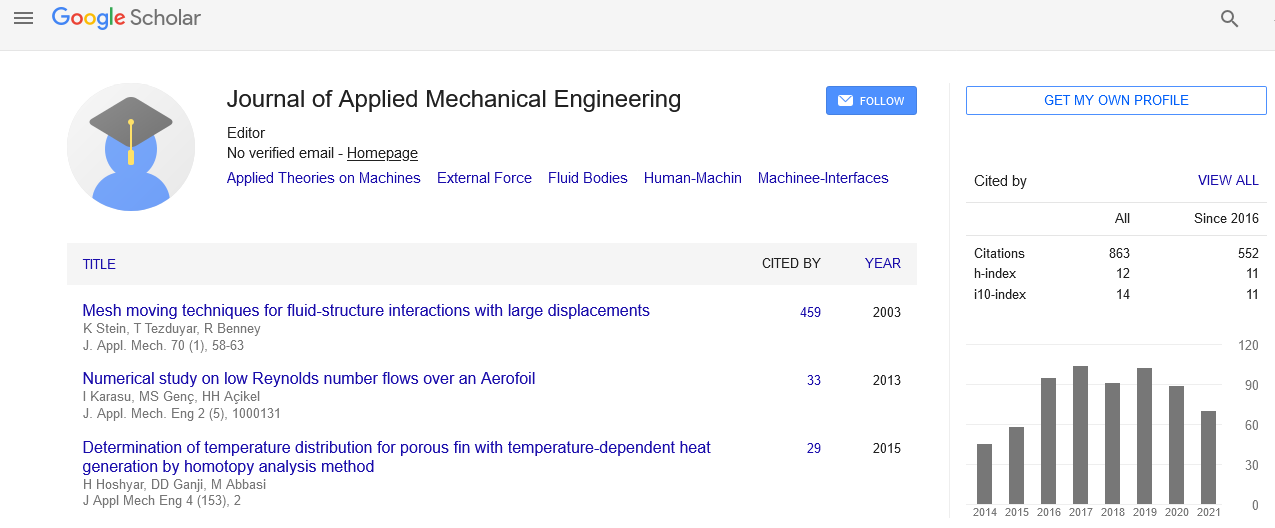This screenshot has width=1275, height=528.
Task: Click the search magnifier icon
Action: point(1229,18)
